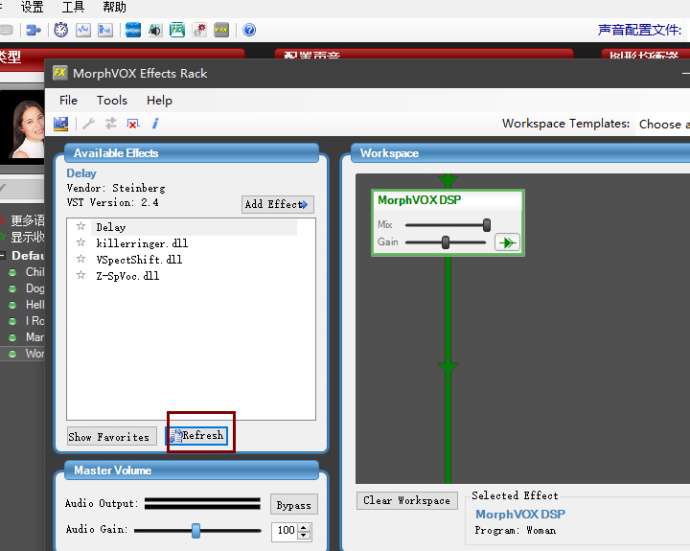Click the blue info icon in Effects Rack
The image size is (690, 551).
click(x=155, y=124)
